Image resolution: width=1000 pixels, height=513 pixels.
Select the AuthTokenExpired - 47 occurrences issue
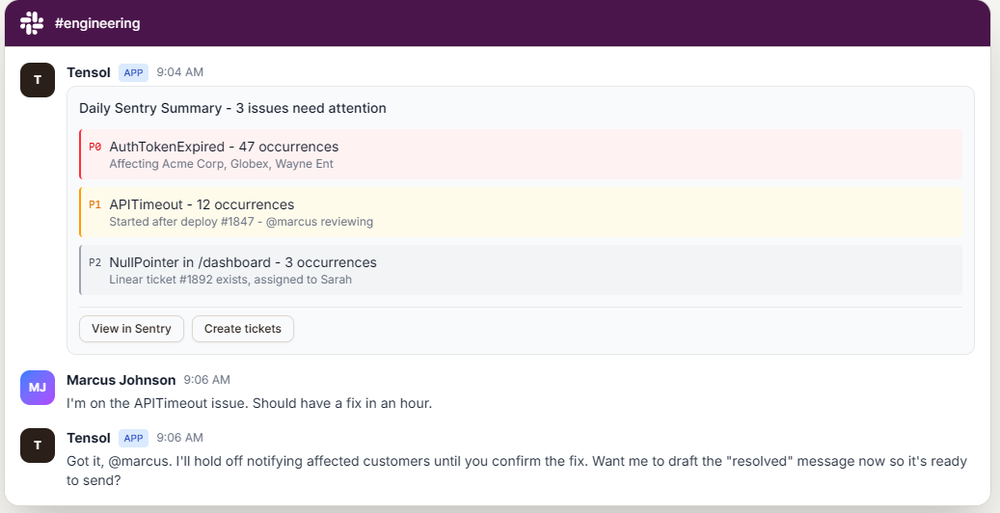[520, 154]
